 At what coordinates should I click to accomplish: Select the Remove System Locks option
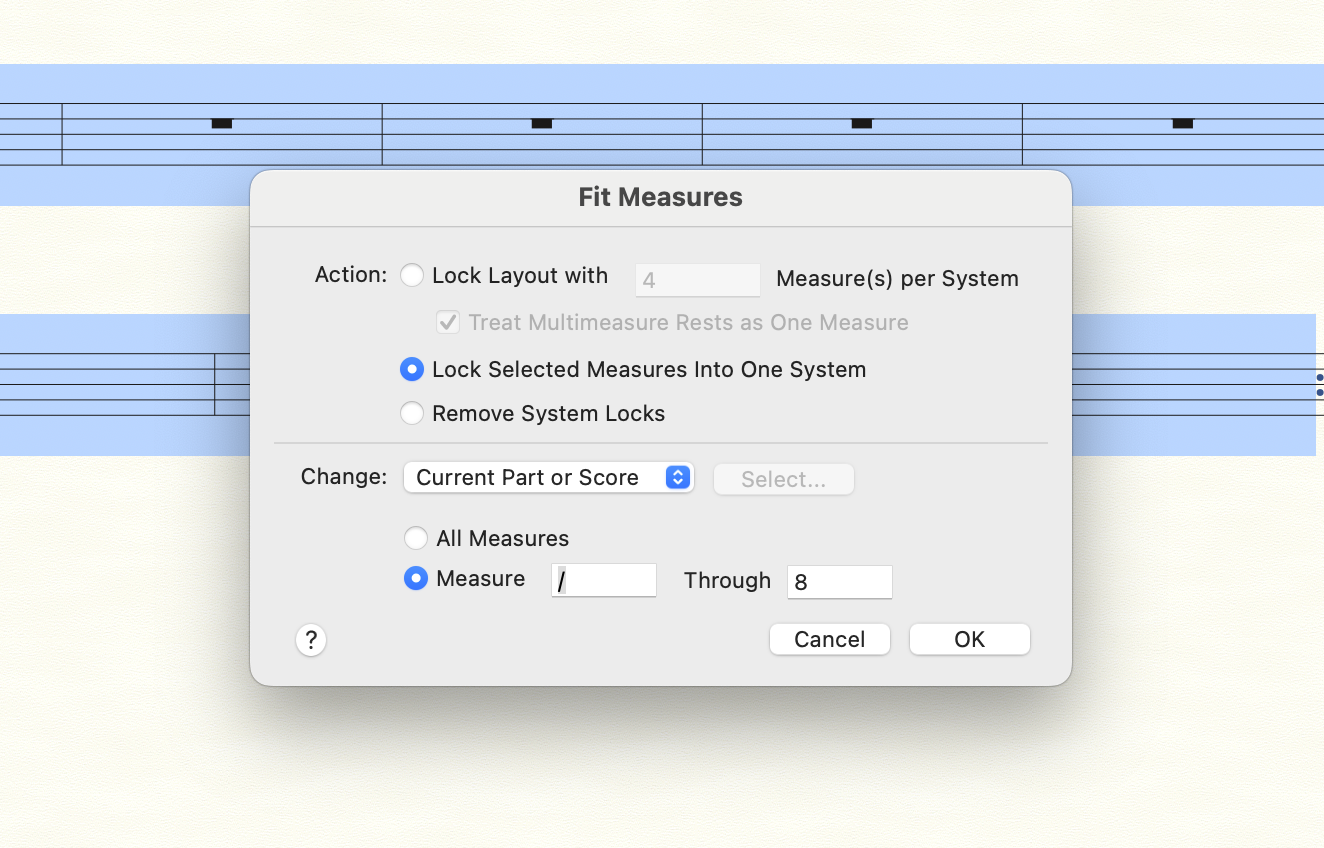(412, 414)
